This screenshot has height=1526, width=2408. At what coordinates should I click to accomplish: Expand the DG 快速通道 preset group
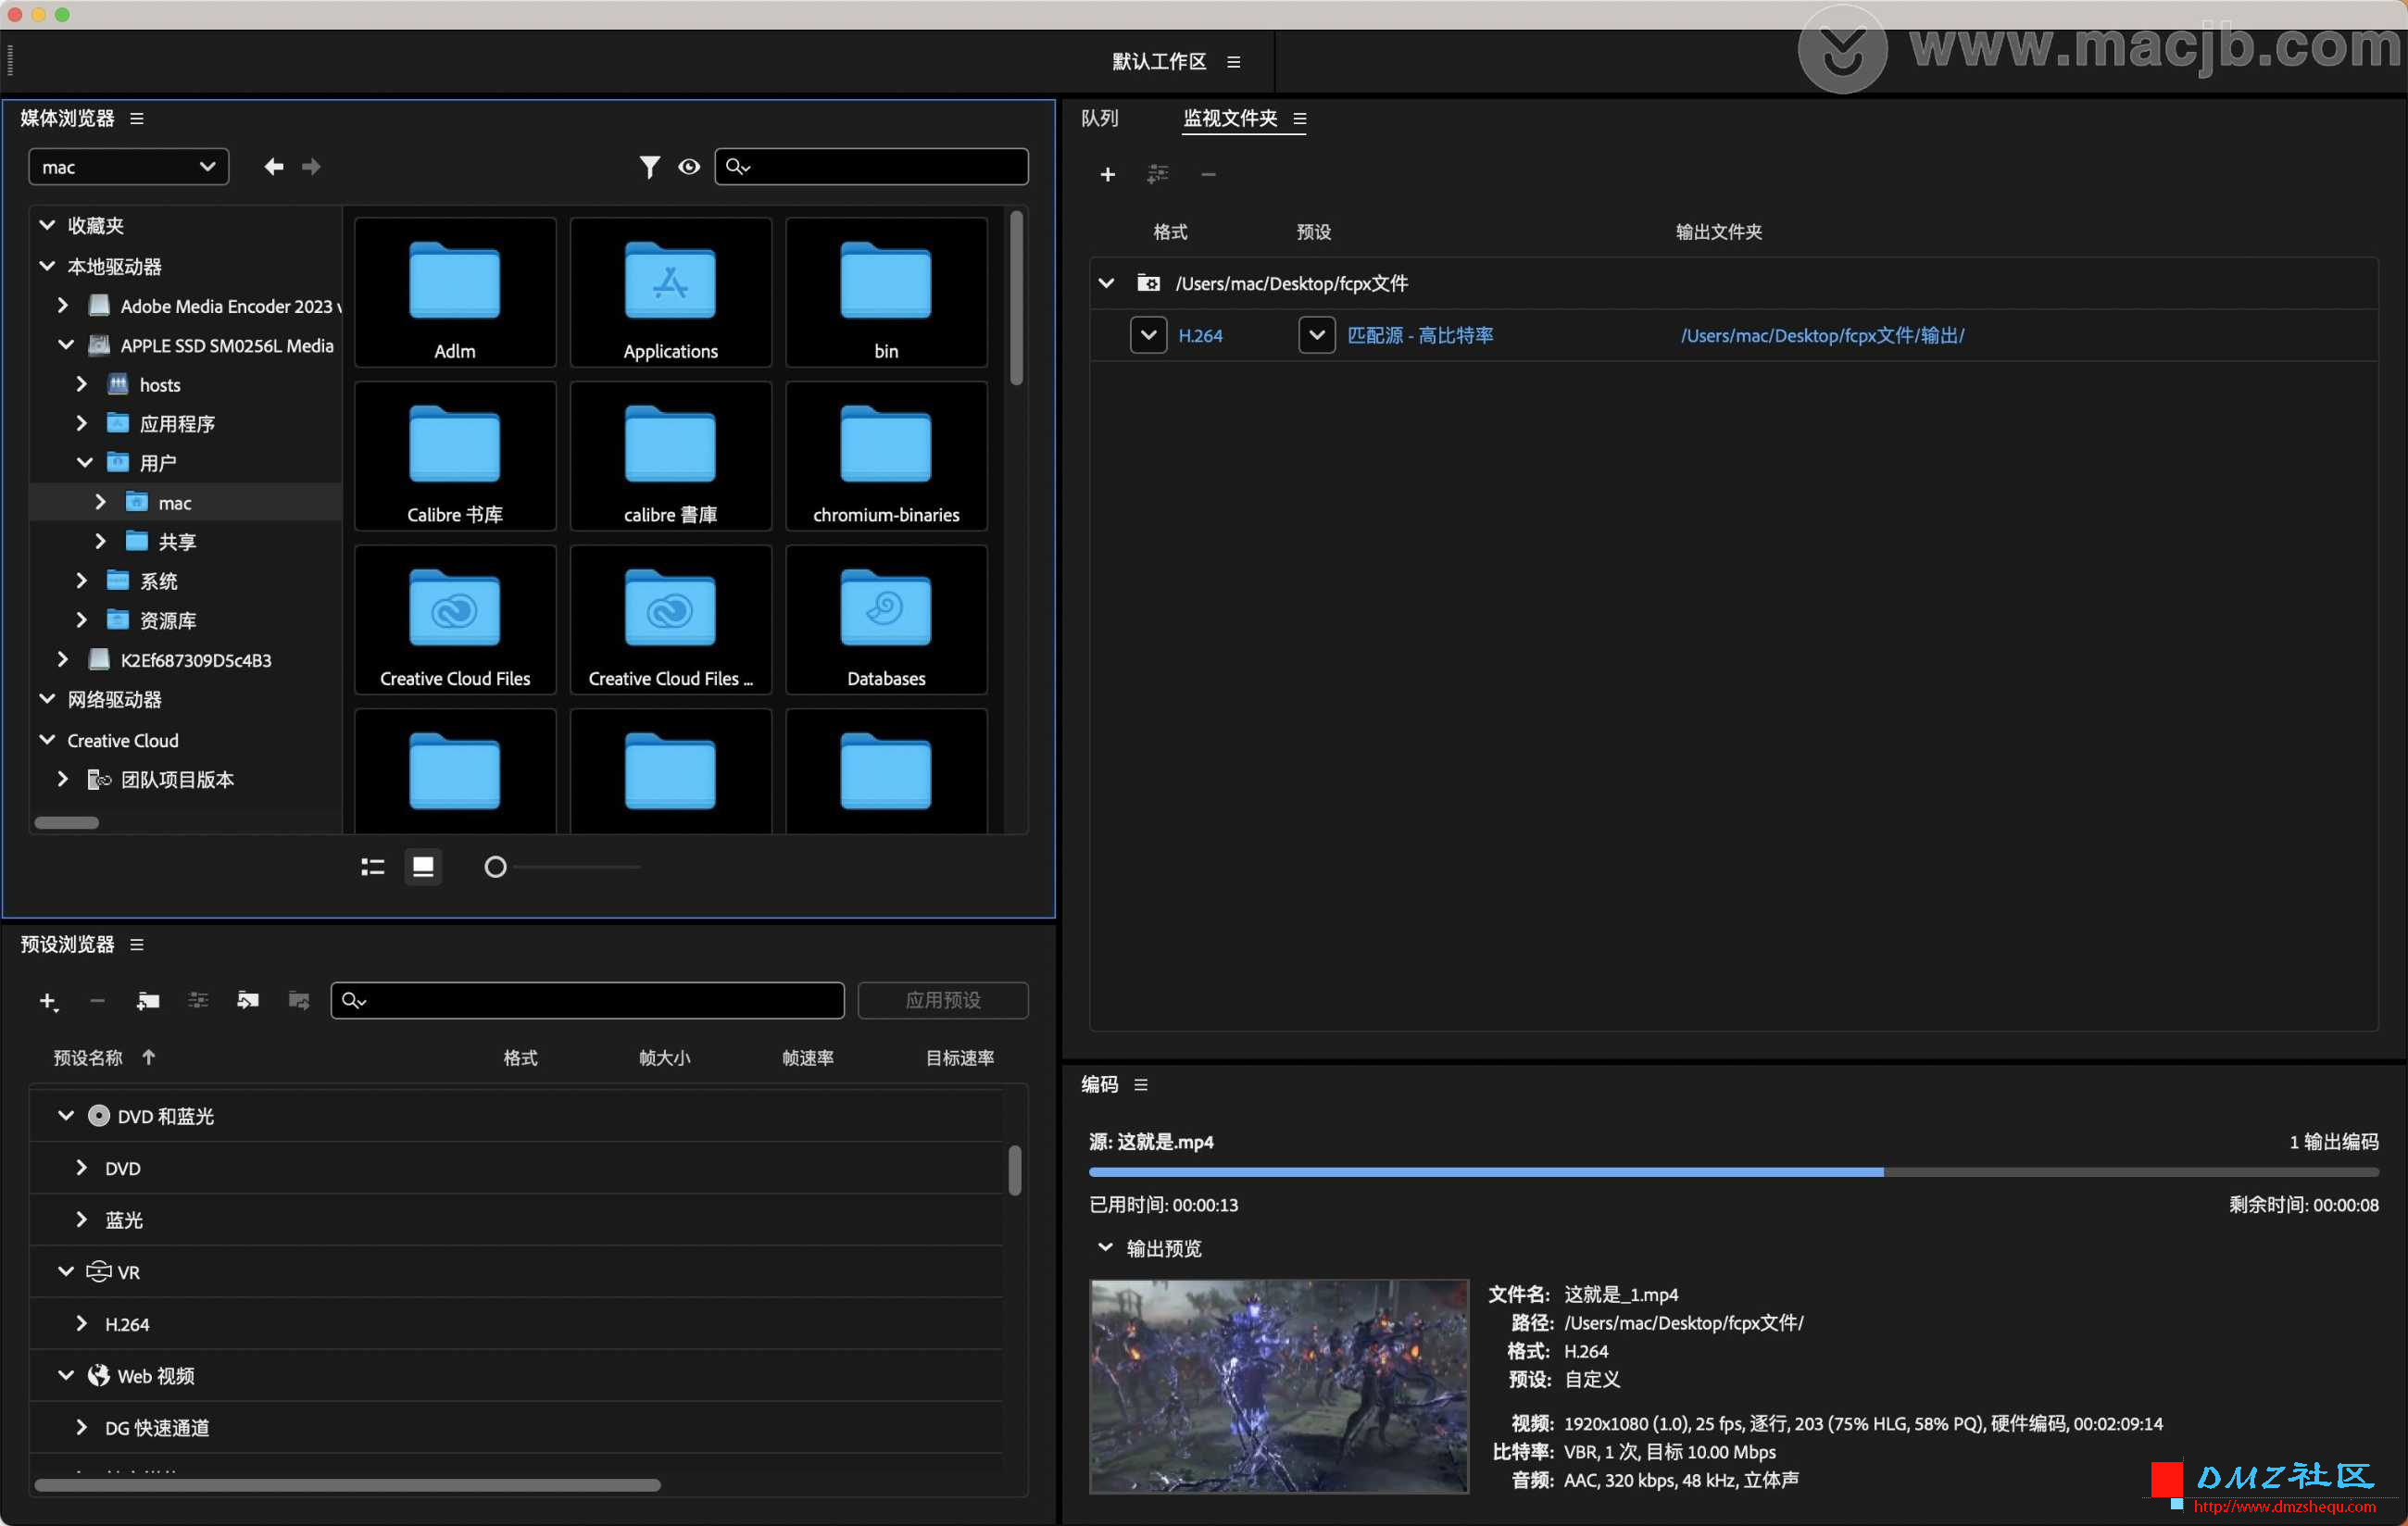(x=81, y=1427)
